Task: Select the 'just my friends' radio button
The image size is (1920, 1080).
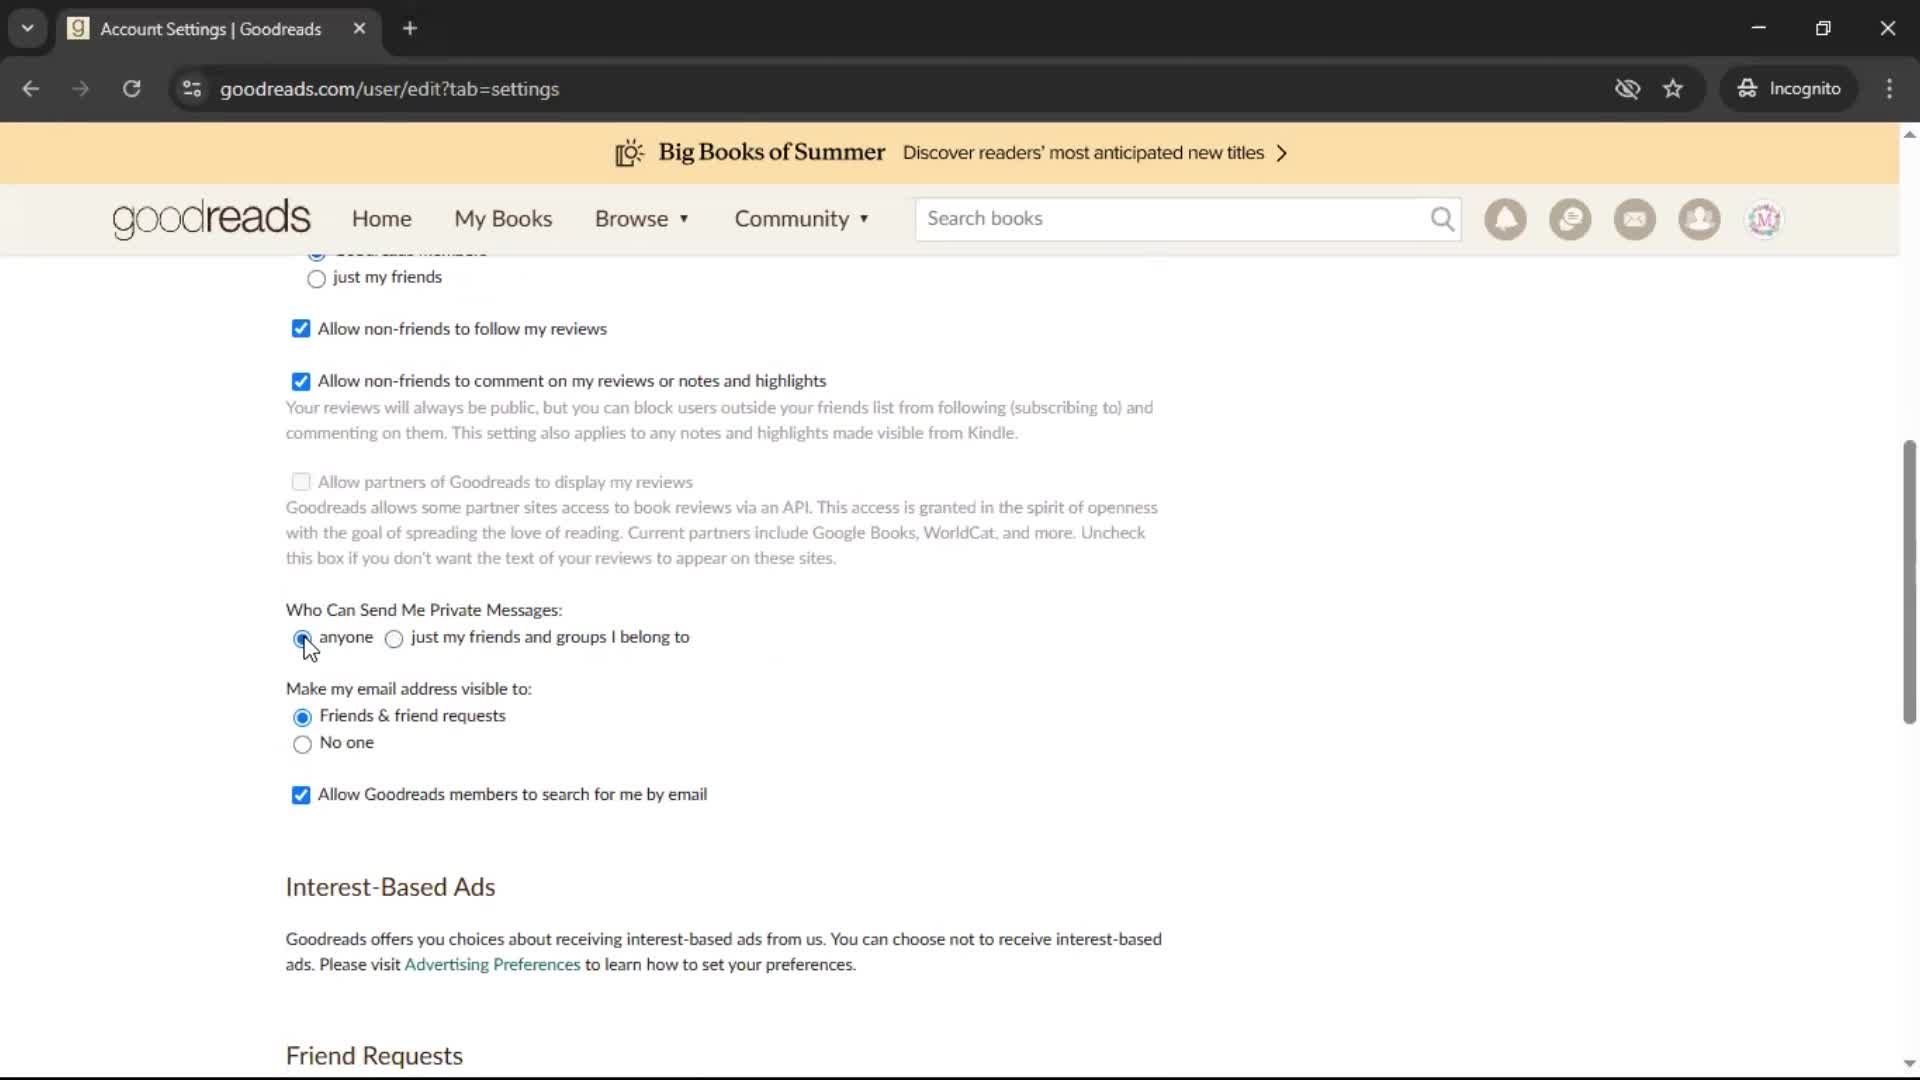Action: point(316,279)
